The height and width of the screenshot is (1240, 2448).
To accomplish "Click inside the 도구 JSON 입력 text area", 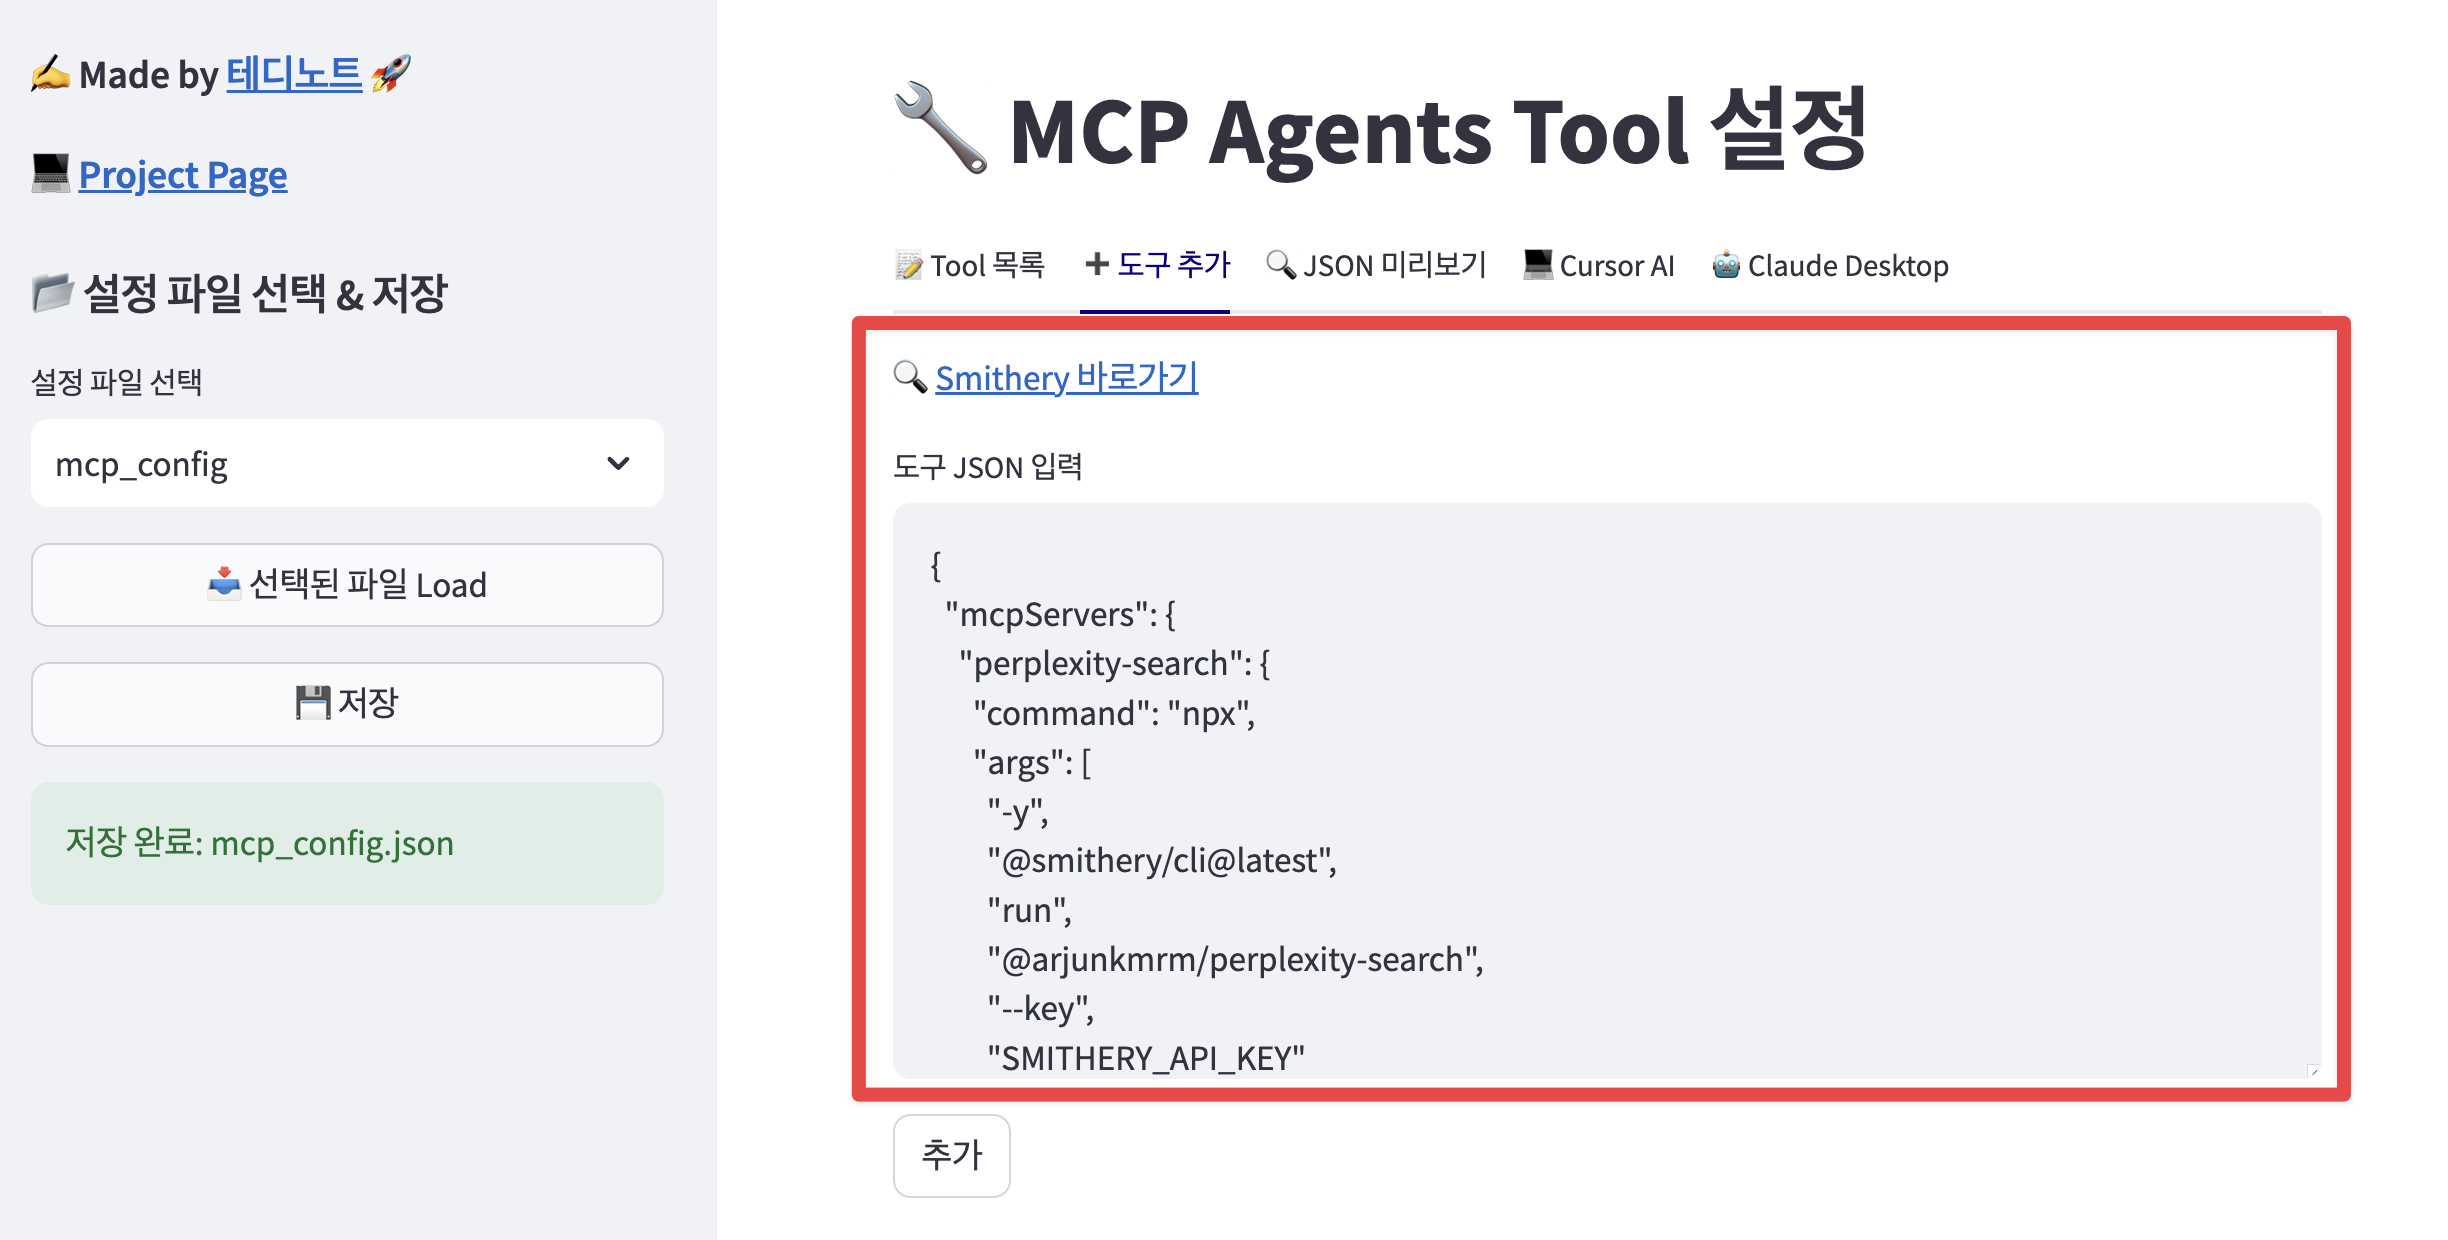I will coord(1700,790).
